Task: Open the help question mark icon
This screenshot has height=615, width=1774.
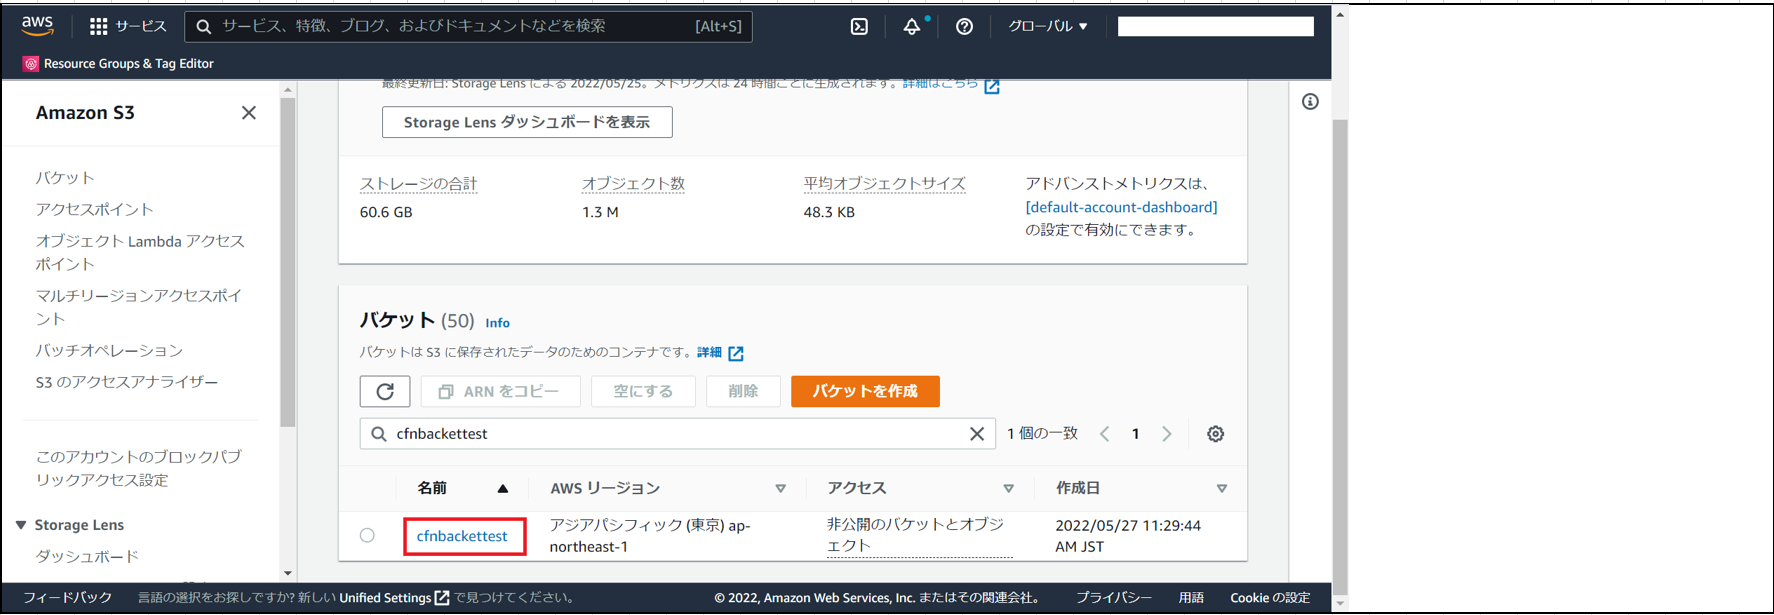Action: 964,27
